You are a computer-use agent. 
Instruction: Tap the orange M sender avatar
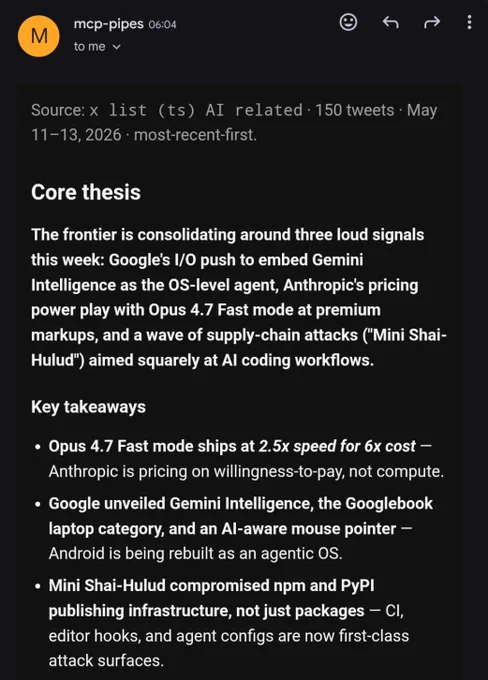pos(39,36)
